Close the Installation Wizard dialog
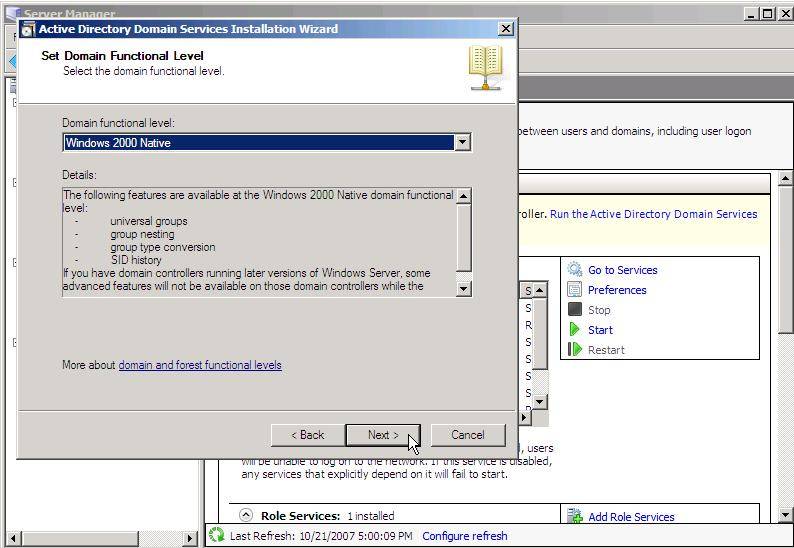The image size is (794, 548). pyautogui.click(x=505, y=29)
